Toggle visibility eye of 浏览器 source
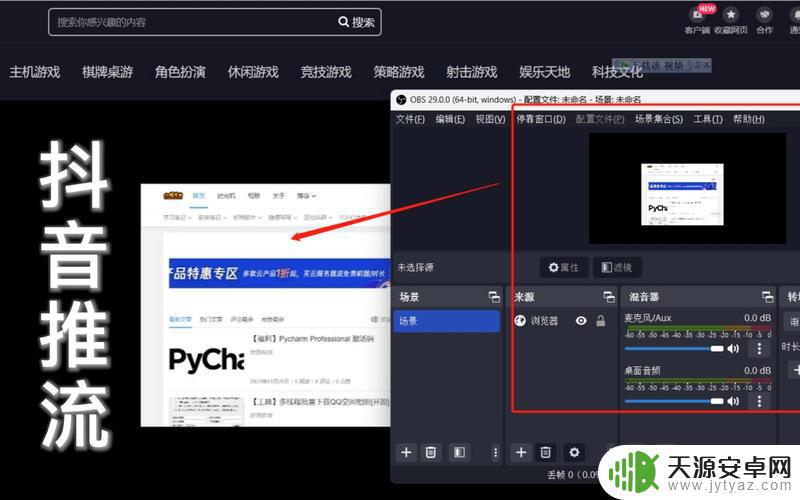Screen dimensions: 800x500 coord(581,321)
